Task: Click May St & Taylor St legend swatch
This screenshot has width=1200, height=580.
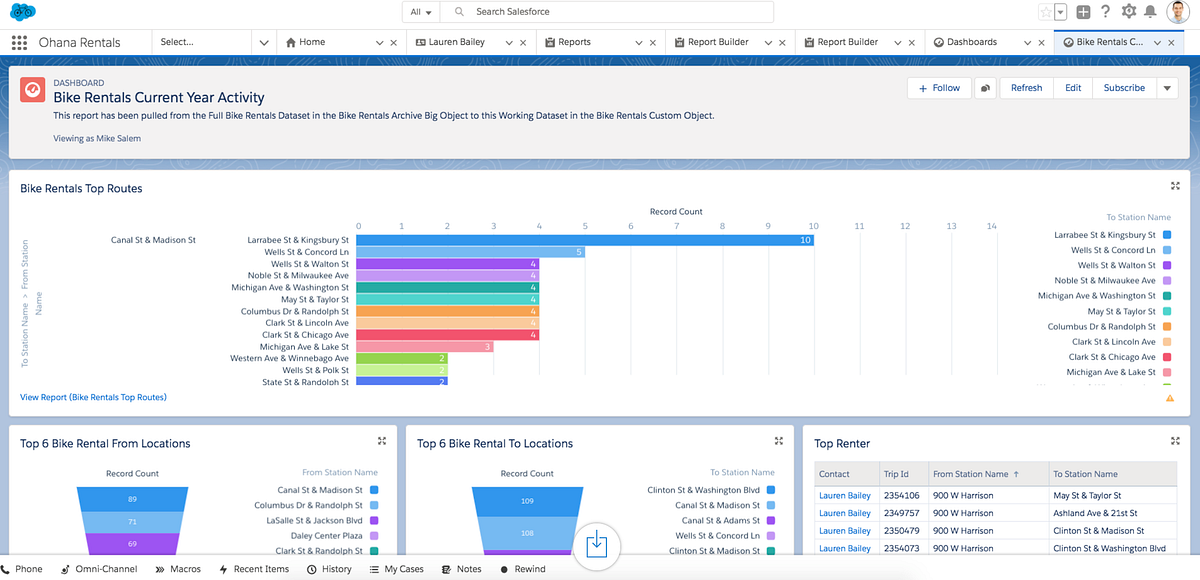Action: tap(1166, 311)
